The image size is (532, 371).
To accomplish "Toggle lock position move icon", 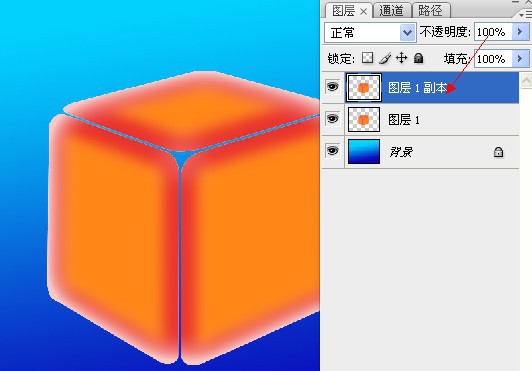I will [401, 58].
